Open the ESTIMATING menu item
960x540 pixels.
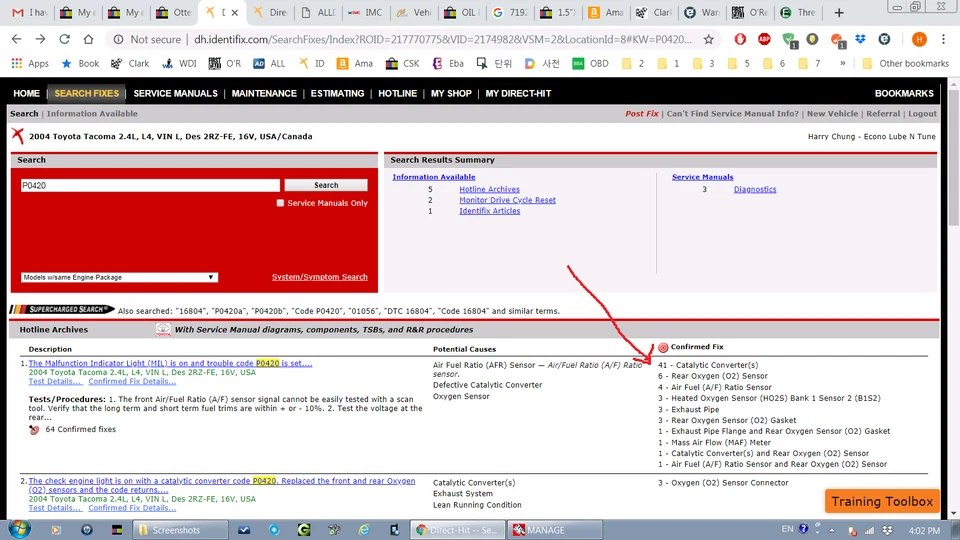point(337,93)
